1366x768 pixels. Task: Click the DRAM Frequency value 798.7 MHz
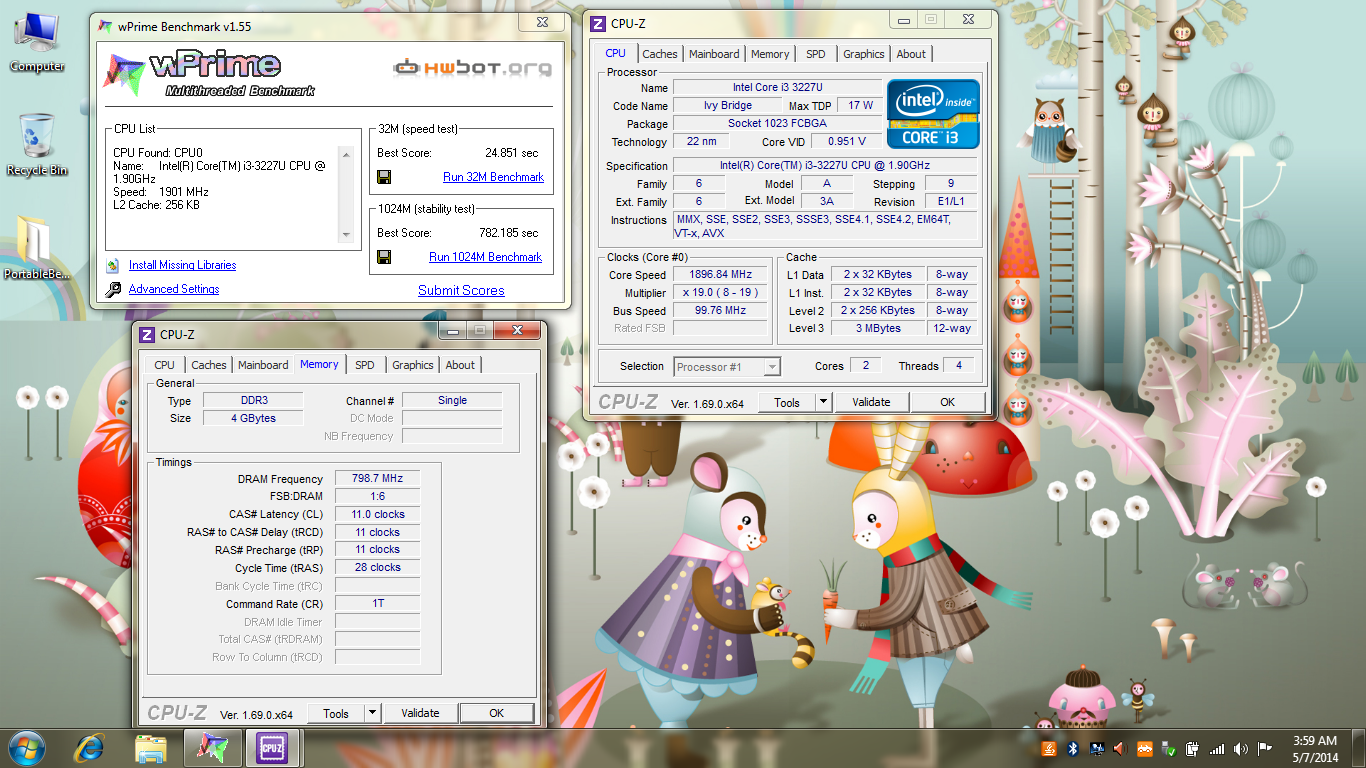(x=377, y=479)
